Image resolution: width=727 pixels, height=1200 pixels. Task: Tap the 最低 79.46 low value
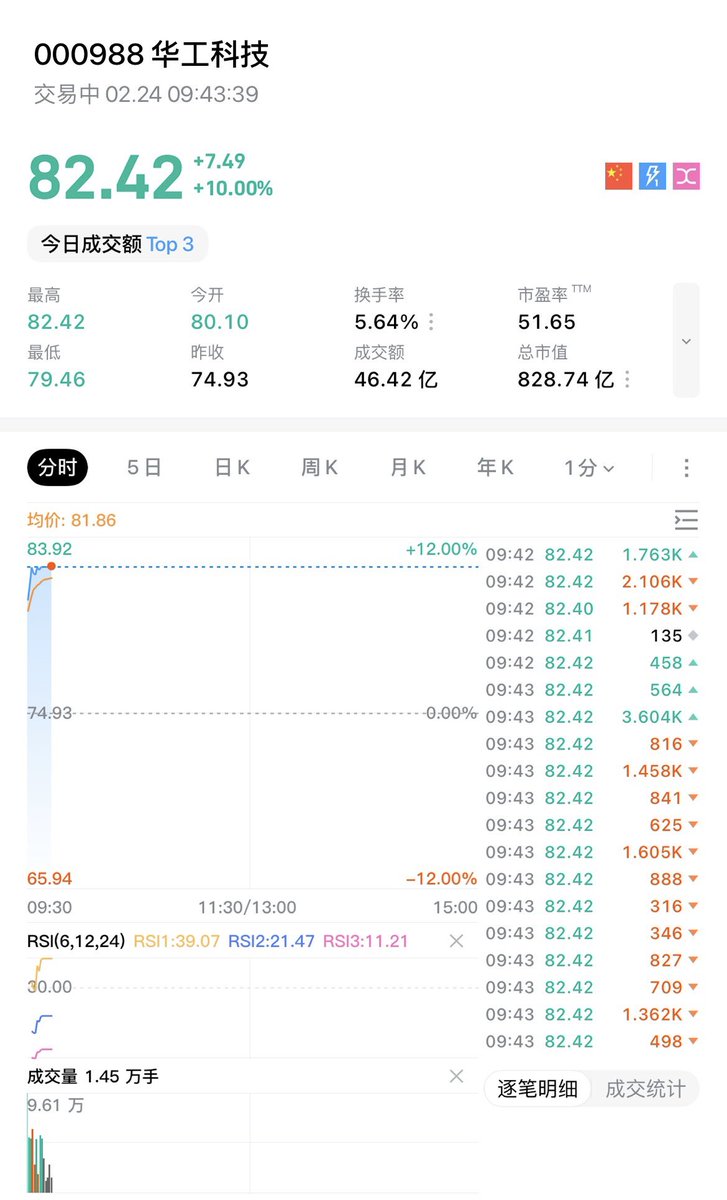pos(56,380)
